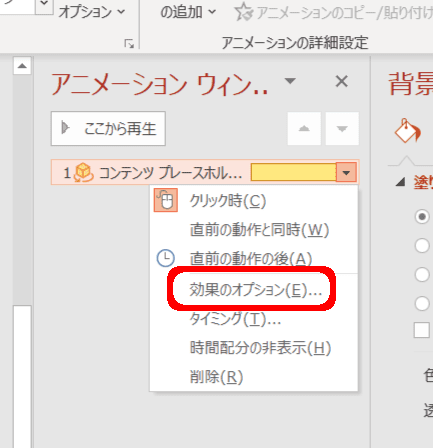Open the ribbon gallery more dropdown arrow
The height and width of the screenshot is (448, 433).
tap(45, 5)
